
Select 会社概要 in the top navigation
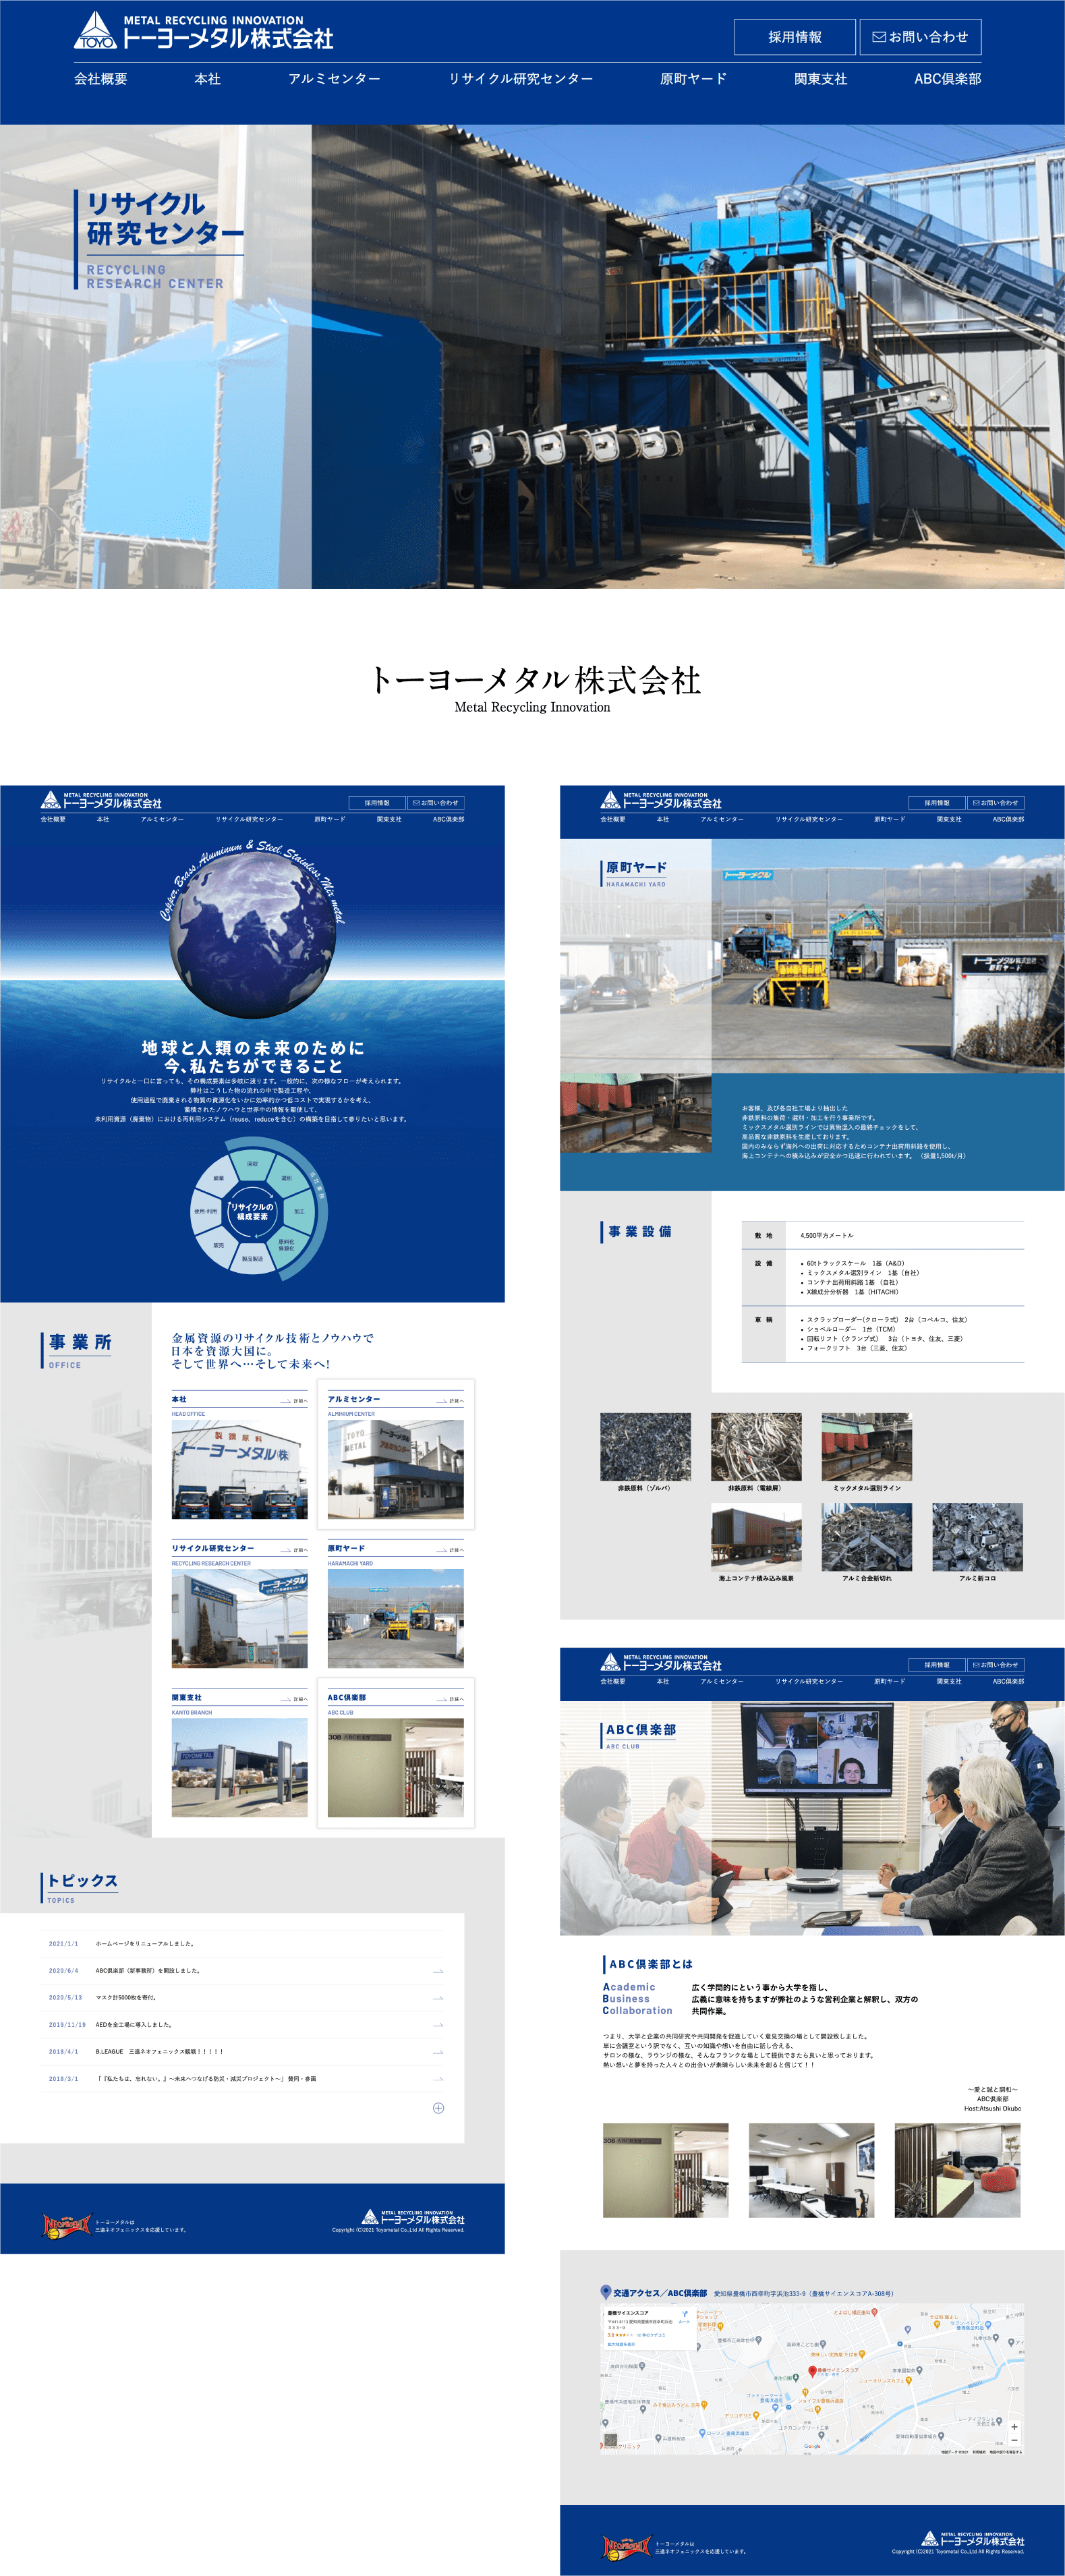pos(100,79)
